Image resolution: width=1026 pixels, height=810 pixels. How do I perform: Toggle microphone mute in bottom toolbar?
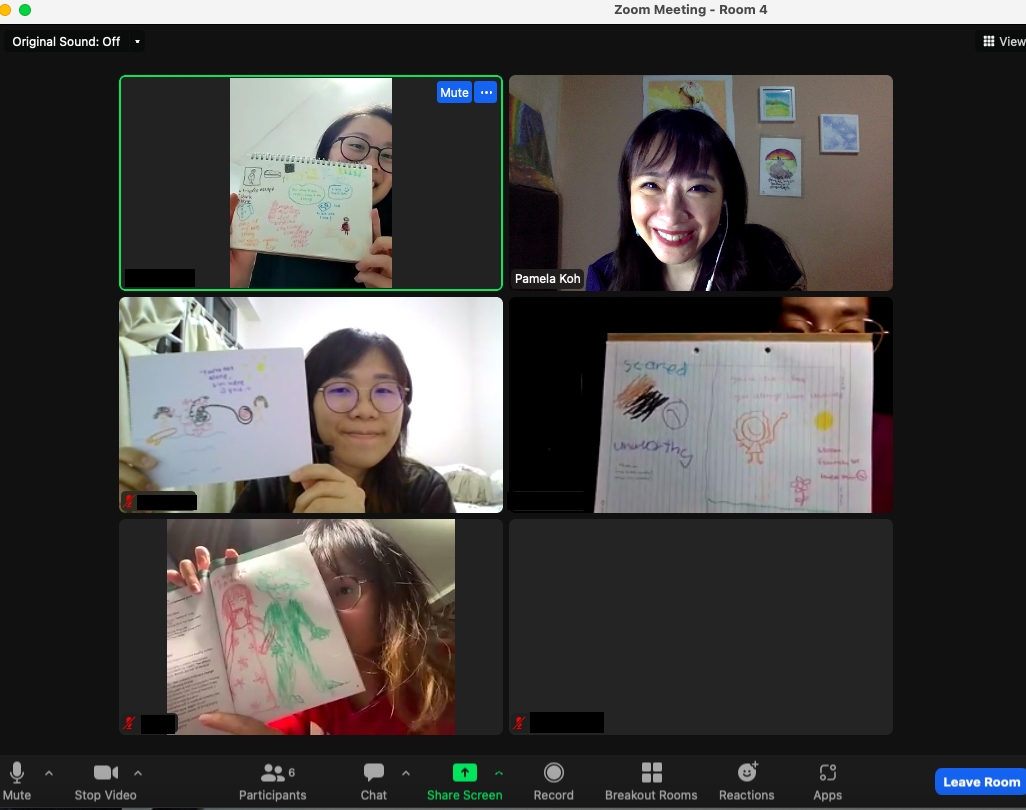tap(17, 773)
